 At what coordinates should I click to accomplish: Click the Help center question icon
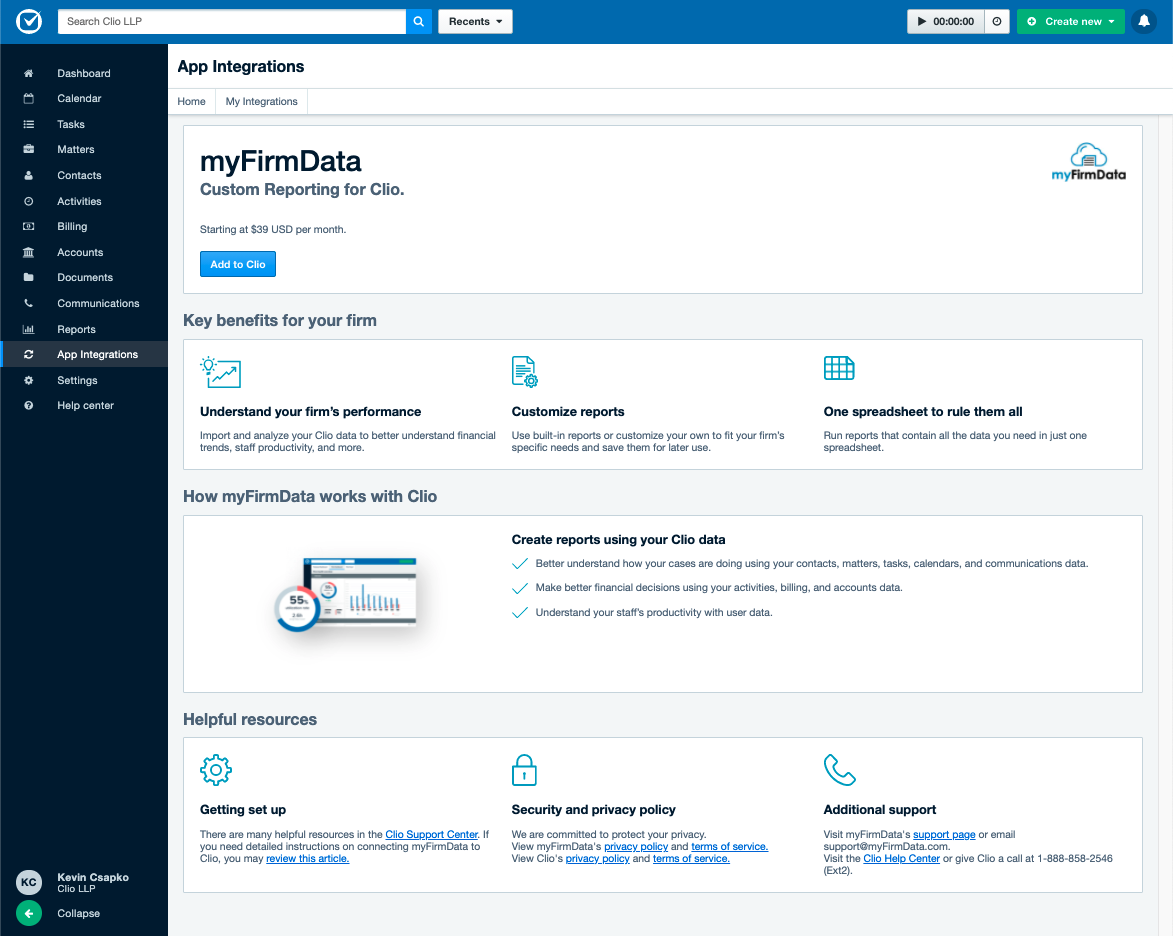point(28,406)
